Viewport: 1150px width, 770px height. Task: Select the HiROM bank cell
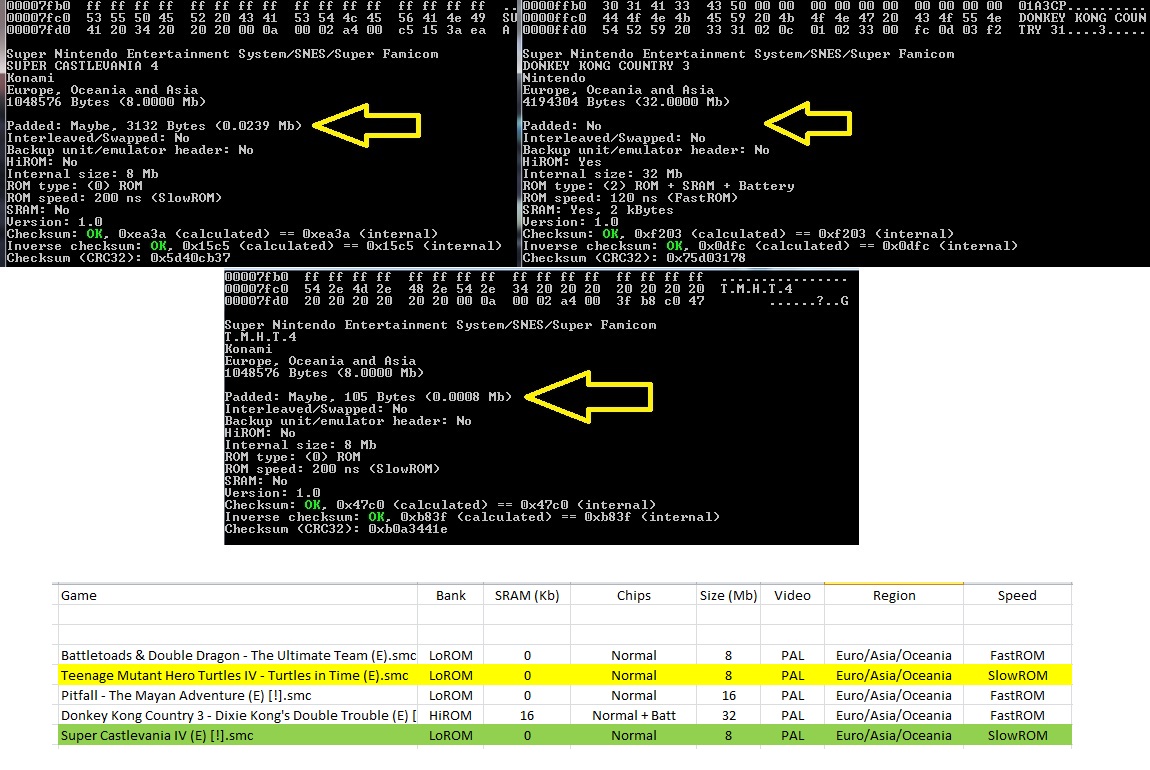(x=451, y=716)
